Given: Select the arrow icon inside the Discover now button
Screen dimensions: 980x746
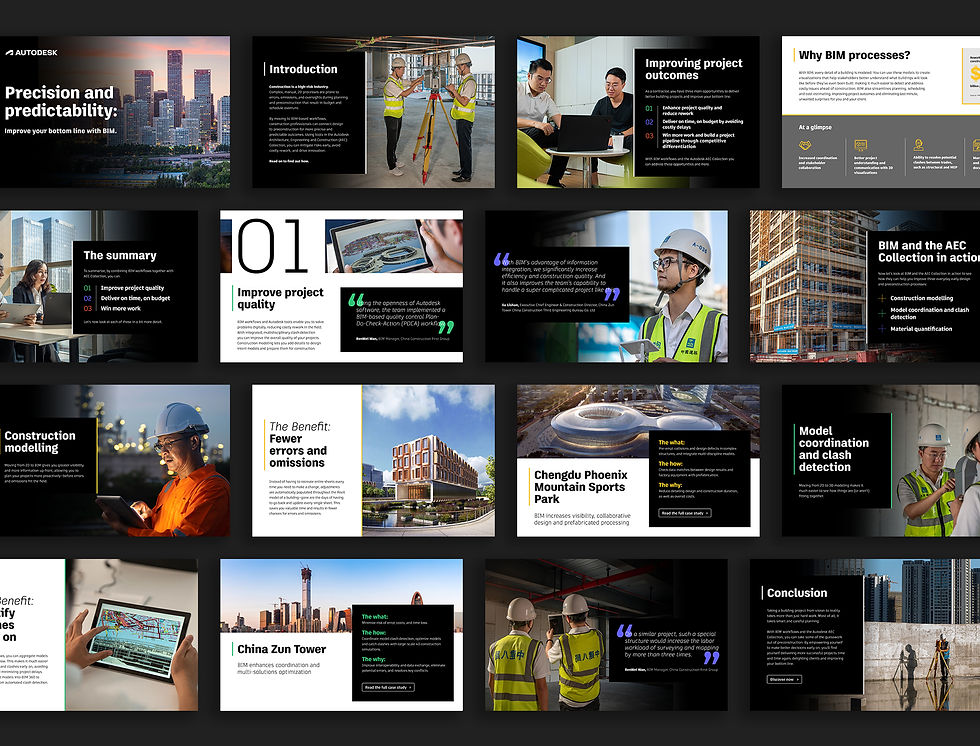Looking at the screenshot, I should (x=798, y=680).
